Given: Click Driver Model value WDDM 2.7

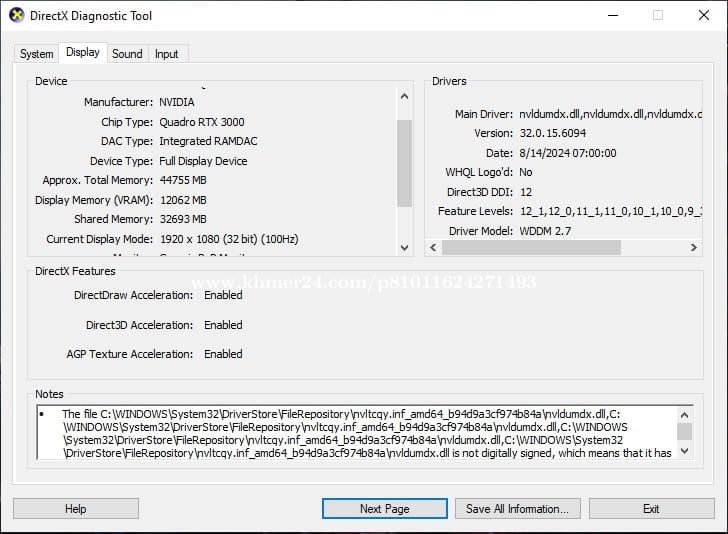Looking at the screenshot, I should pos(545,231).
